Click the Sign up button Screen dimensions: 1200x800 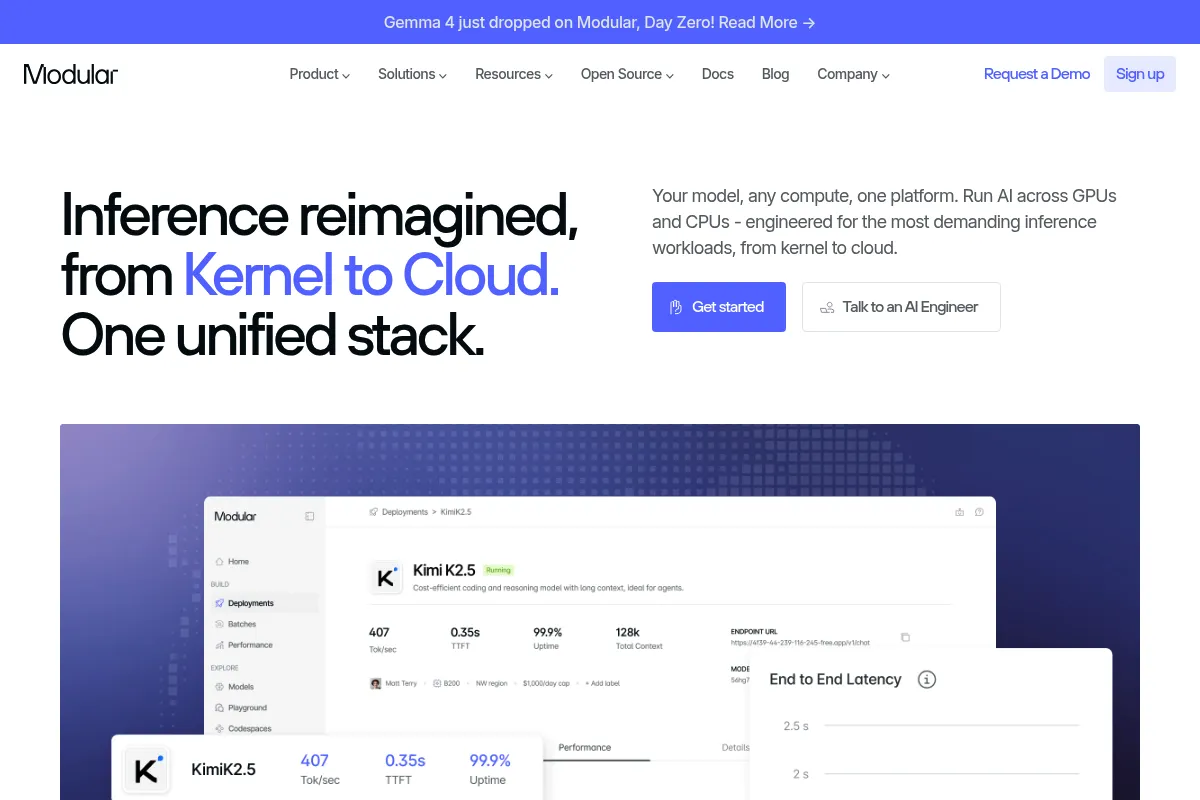coord(1140,74)
